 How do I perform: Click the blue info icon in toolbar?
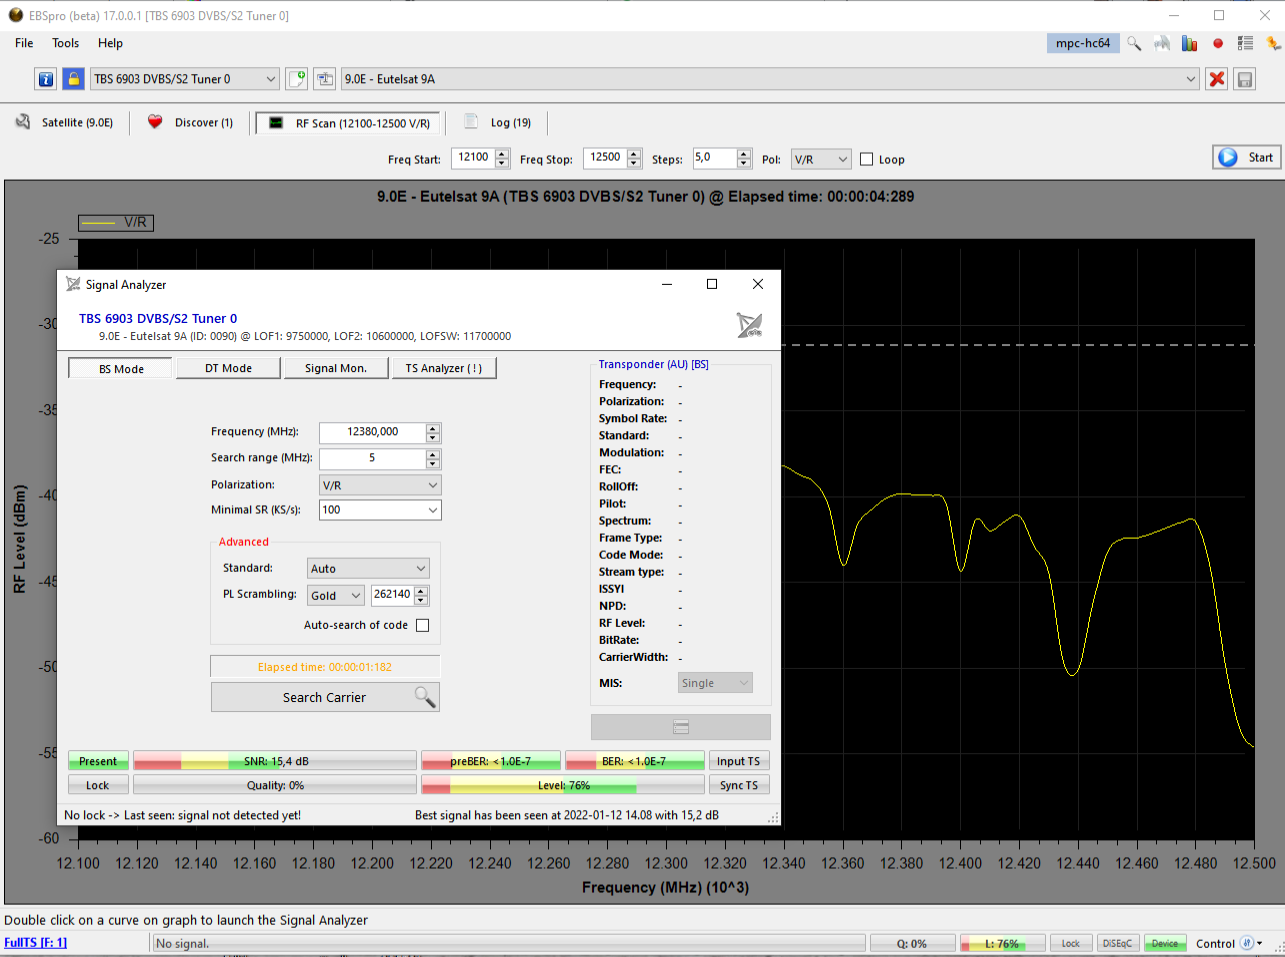point(46,79)
